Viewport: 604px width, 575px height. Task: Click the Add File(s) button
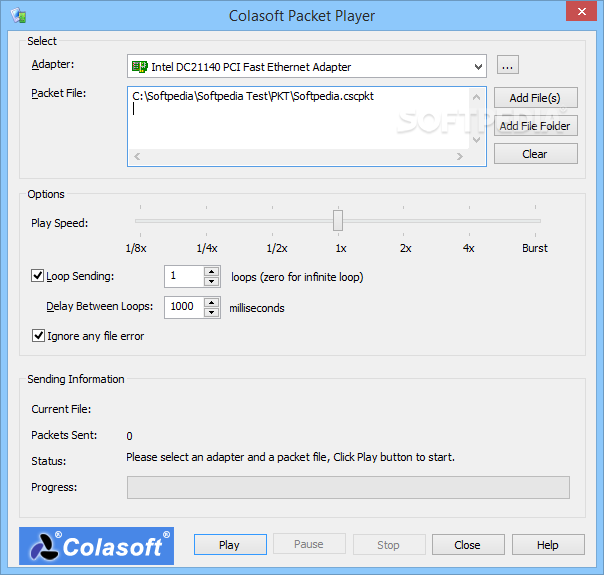pyautogui.click(x=535, y=98)
